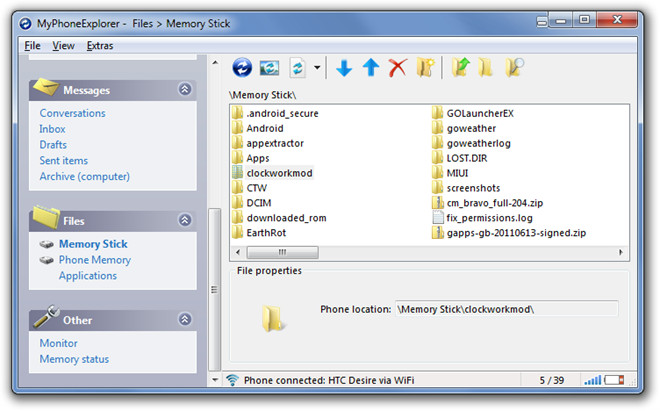Click the plain folder toolbar icon
The width and height of the screenshot is (660, 411).
tap(485, 67)
